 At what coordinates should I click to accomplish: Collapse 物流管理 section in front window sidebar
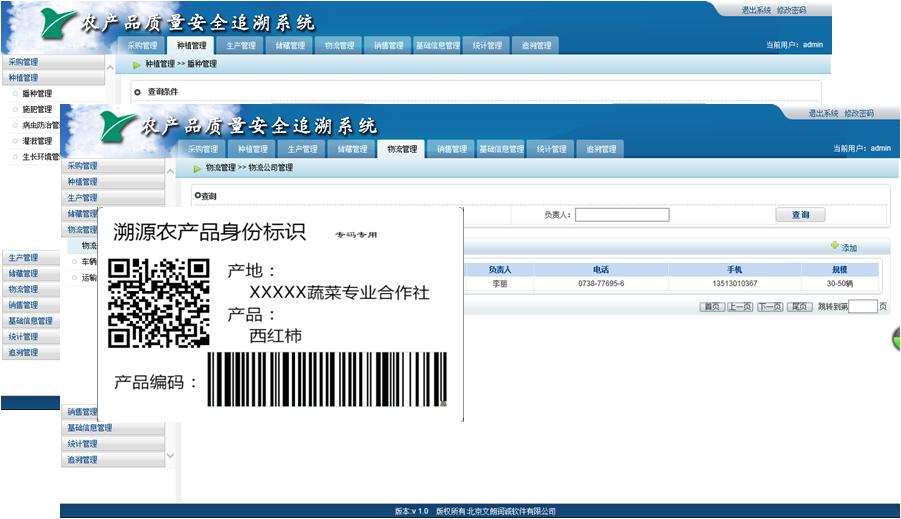(x=80, y=230)
